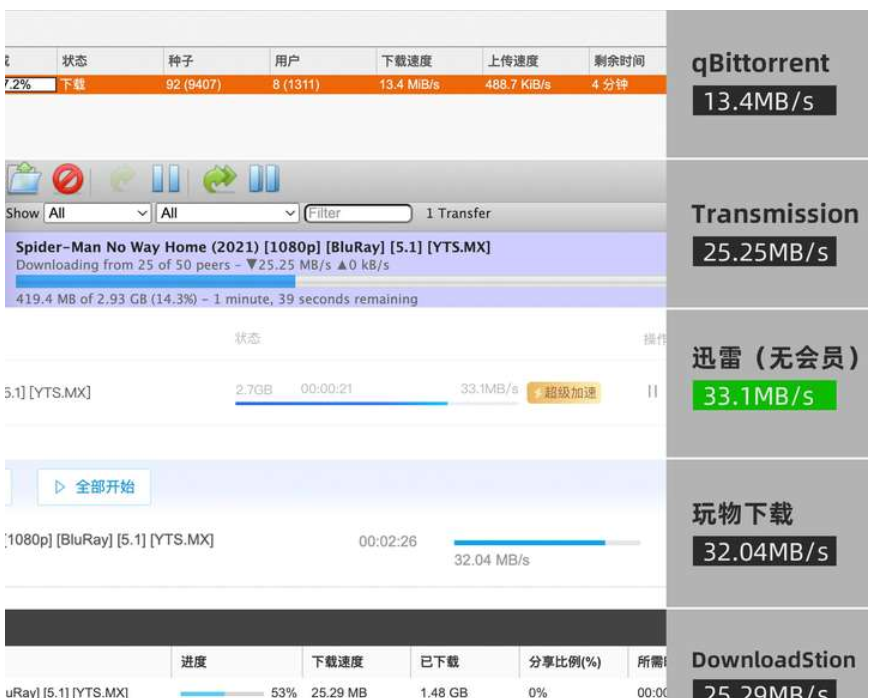Viewport: 871px width, 698px height.
Task: Select Spider-Man No Way Home torrent title
Action: pos(253,247)
